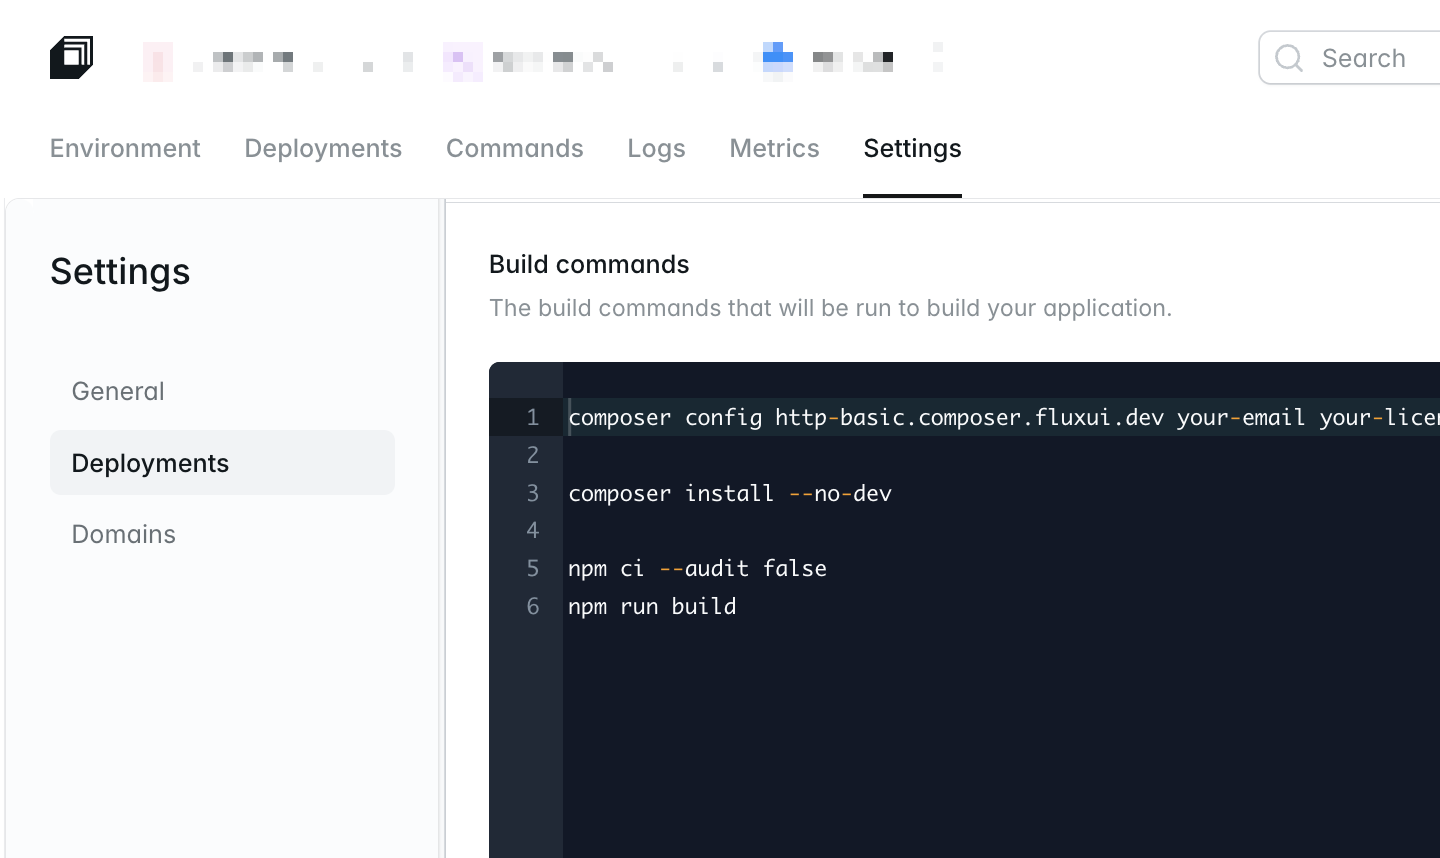Click the npm ci --audit false line
This screenshot has height=858, width=1440.
[697, 568]
